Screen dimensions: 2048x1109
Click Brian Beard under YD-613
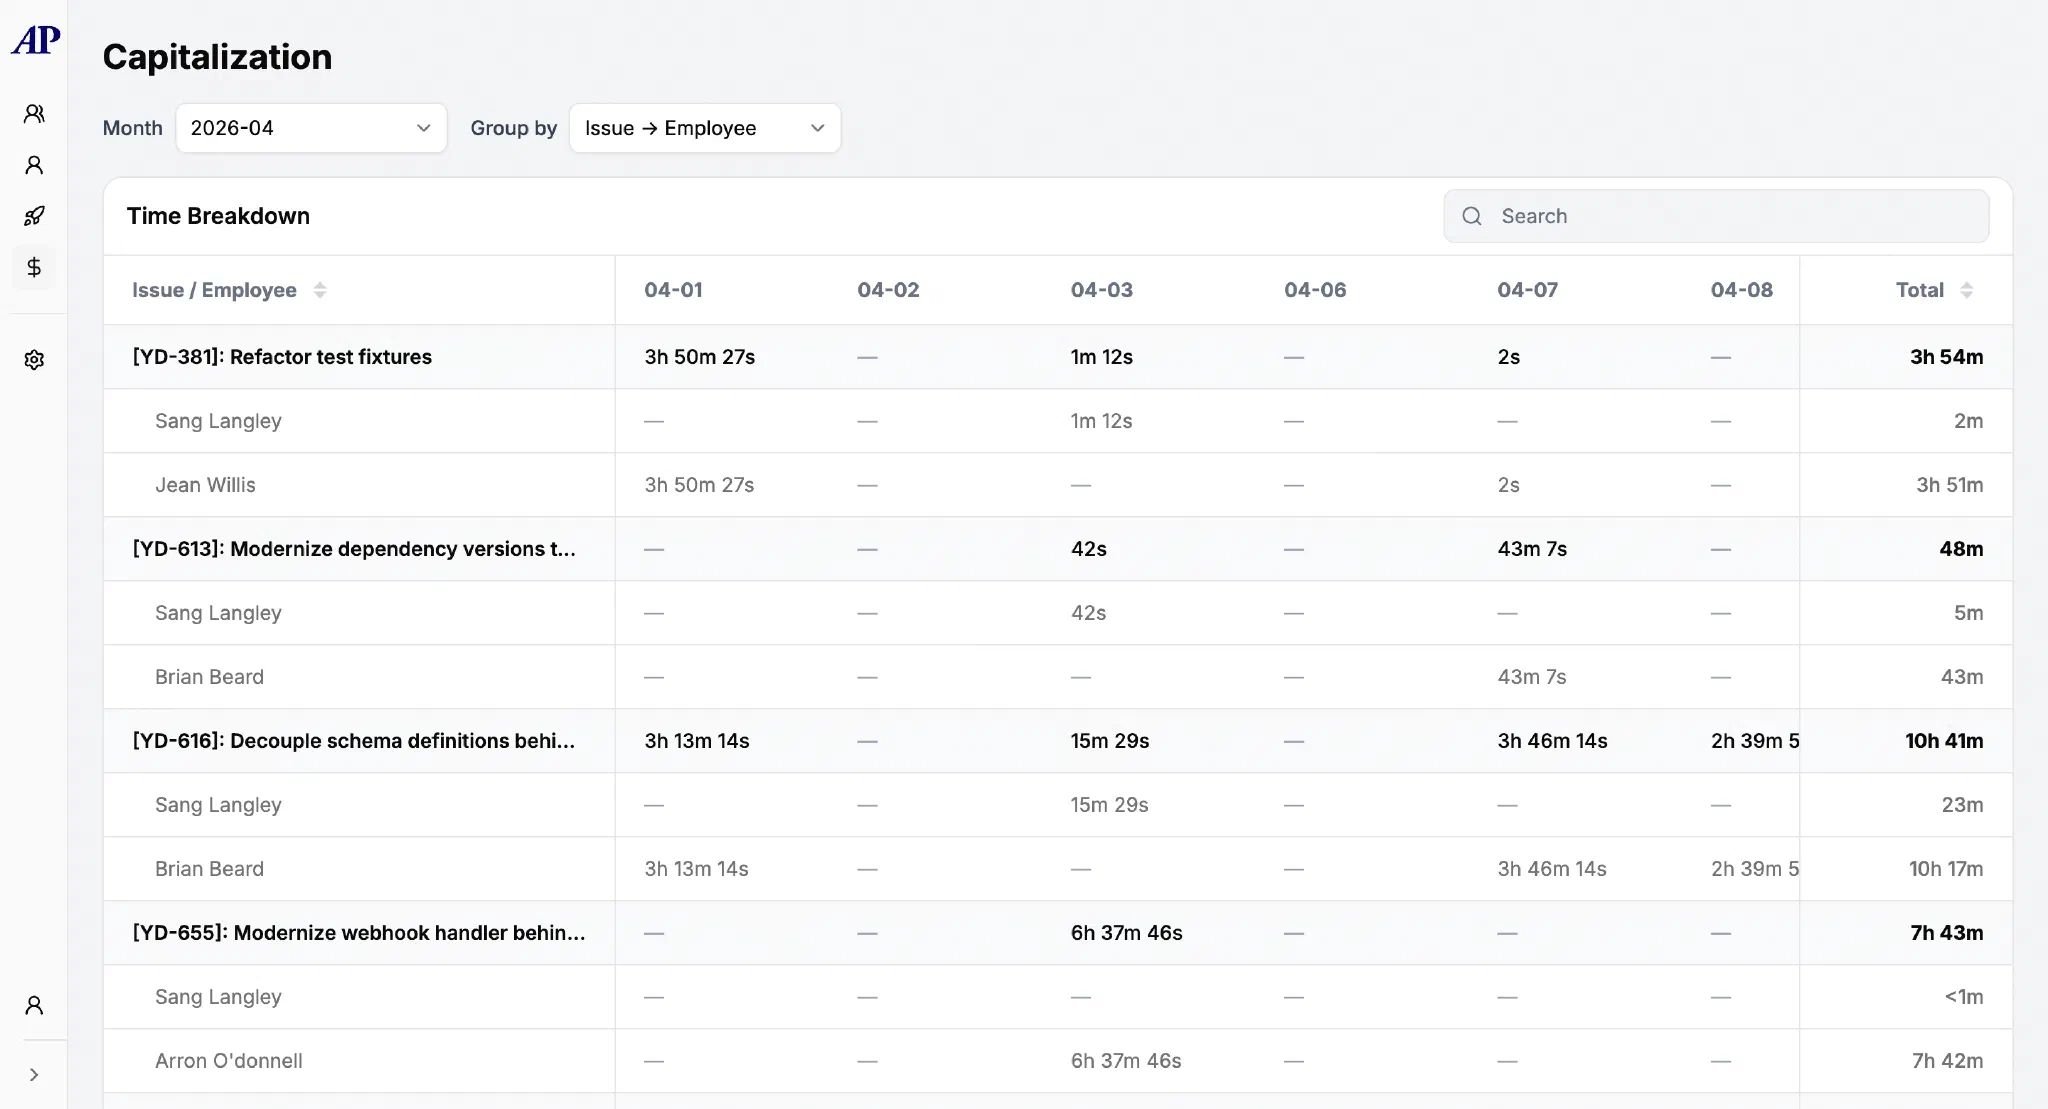[209, 677]
